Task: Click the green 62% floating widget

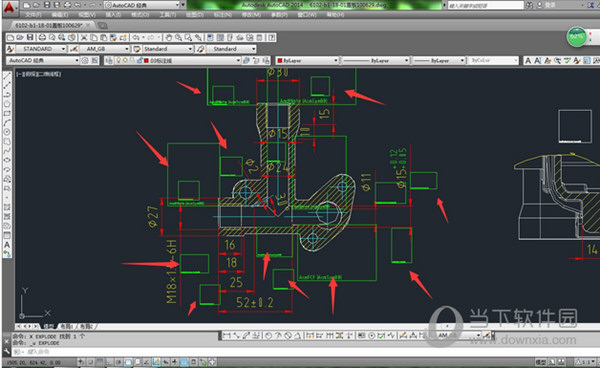Action: click(577, 37)
